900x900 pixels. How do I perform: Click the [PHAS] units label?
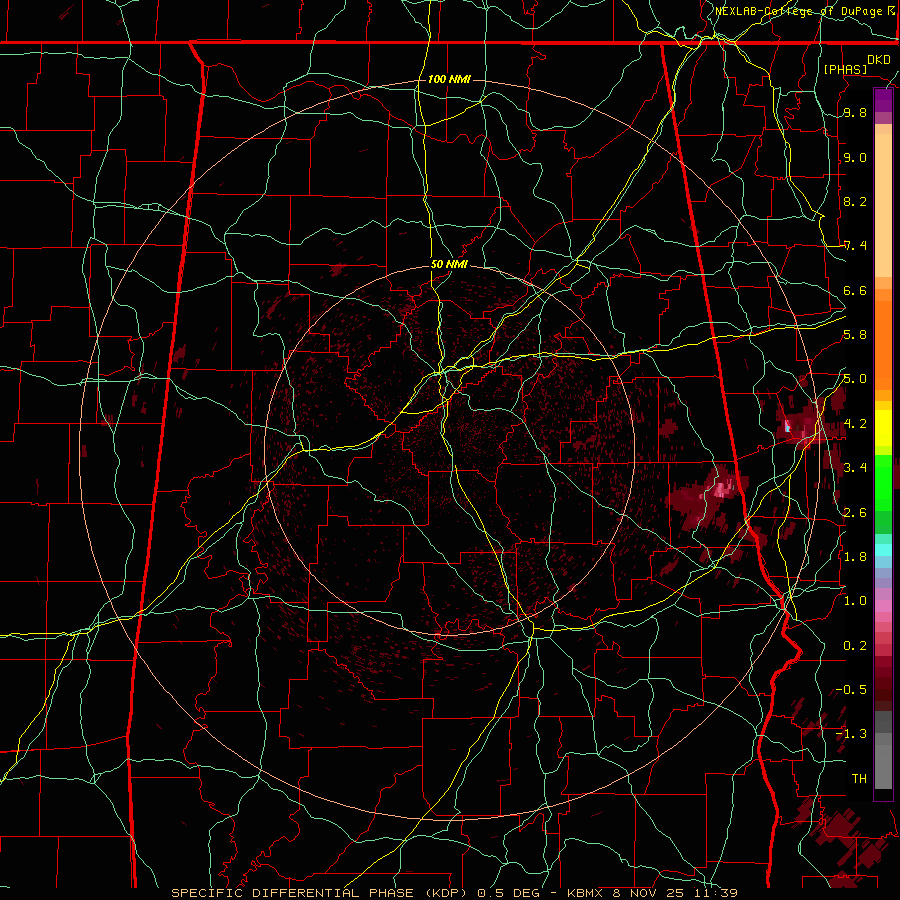click(x=845, y=69)
